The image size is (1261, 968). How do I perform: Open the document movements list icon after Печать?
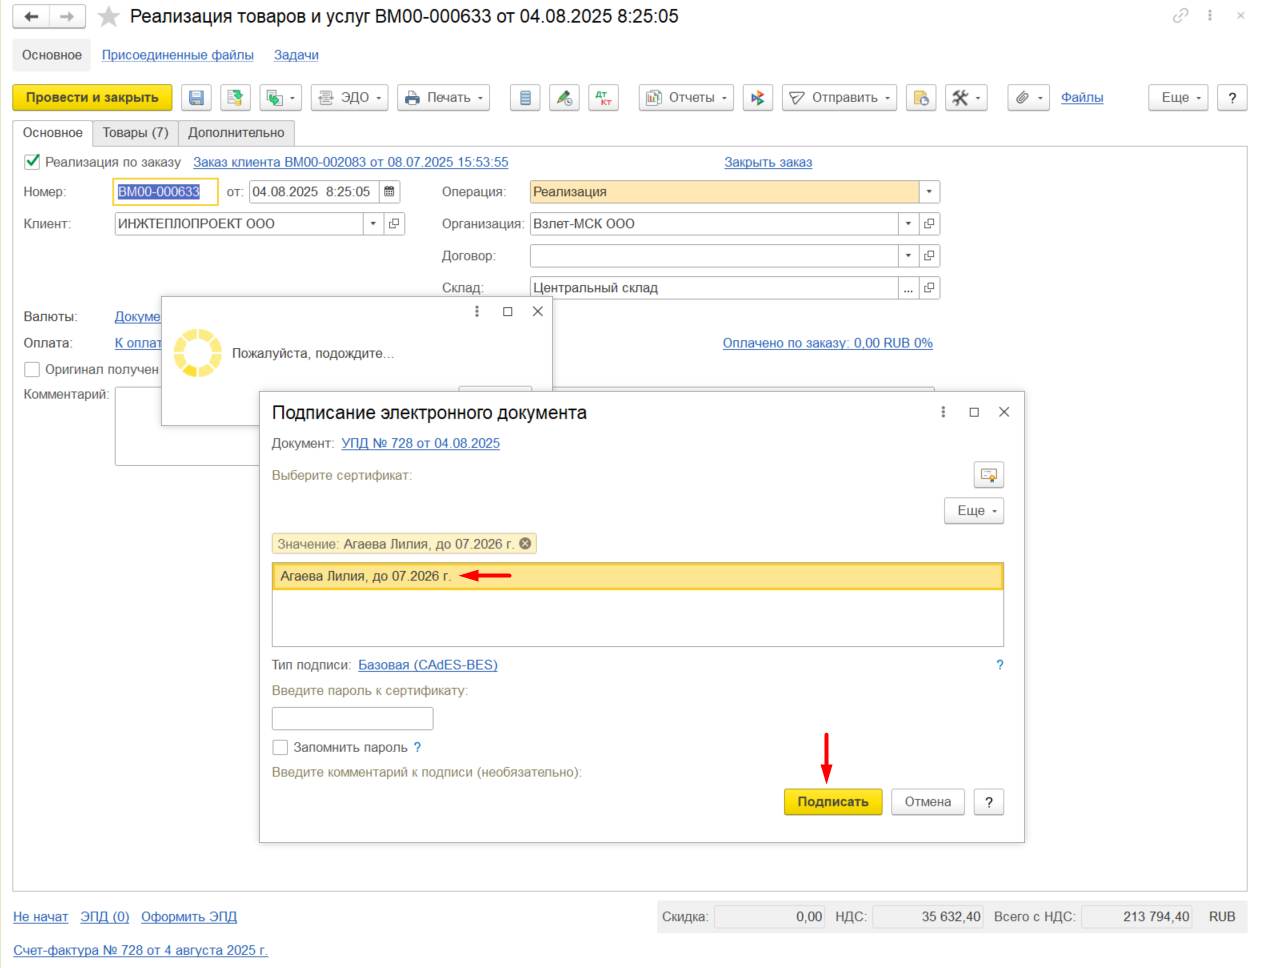tap(525, 98)
